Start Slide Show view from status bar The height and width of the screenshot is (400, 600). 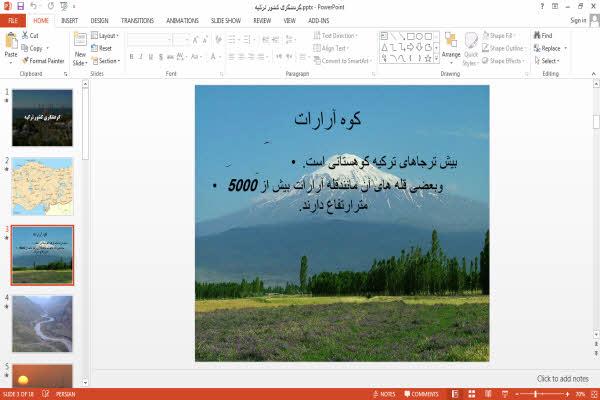pos(505,394)
